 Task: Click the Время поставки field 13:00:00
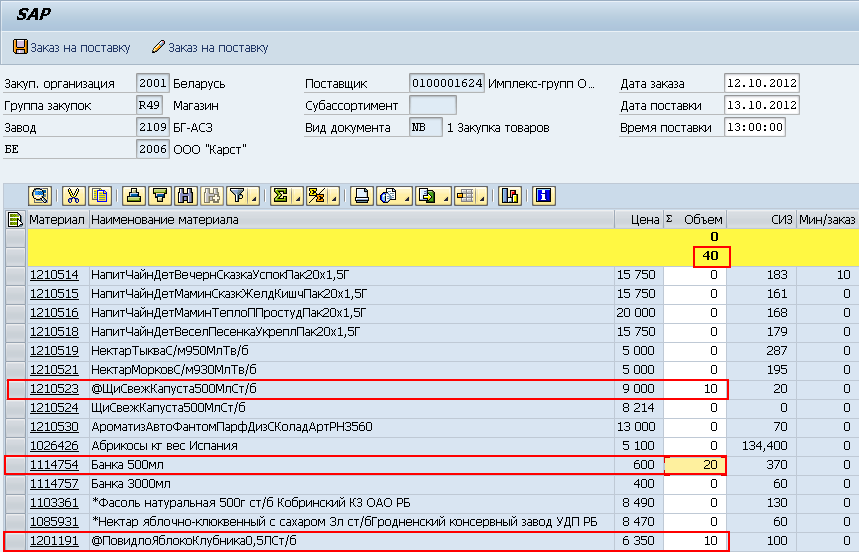click(x=754, y=127)
